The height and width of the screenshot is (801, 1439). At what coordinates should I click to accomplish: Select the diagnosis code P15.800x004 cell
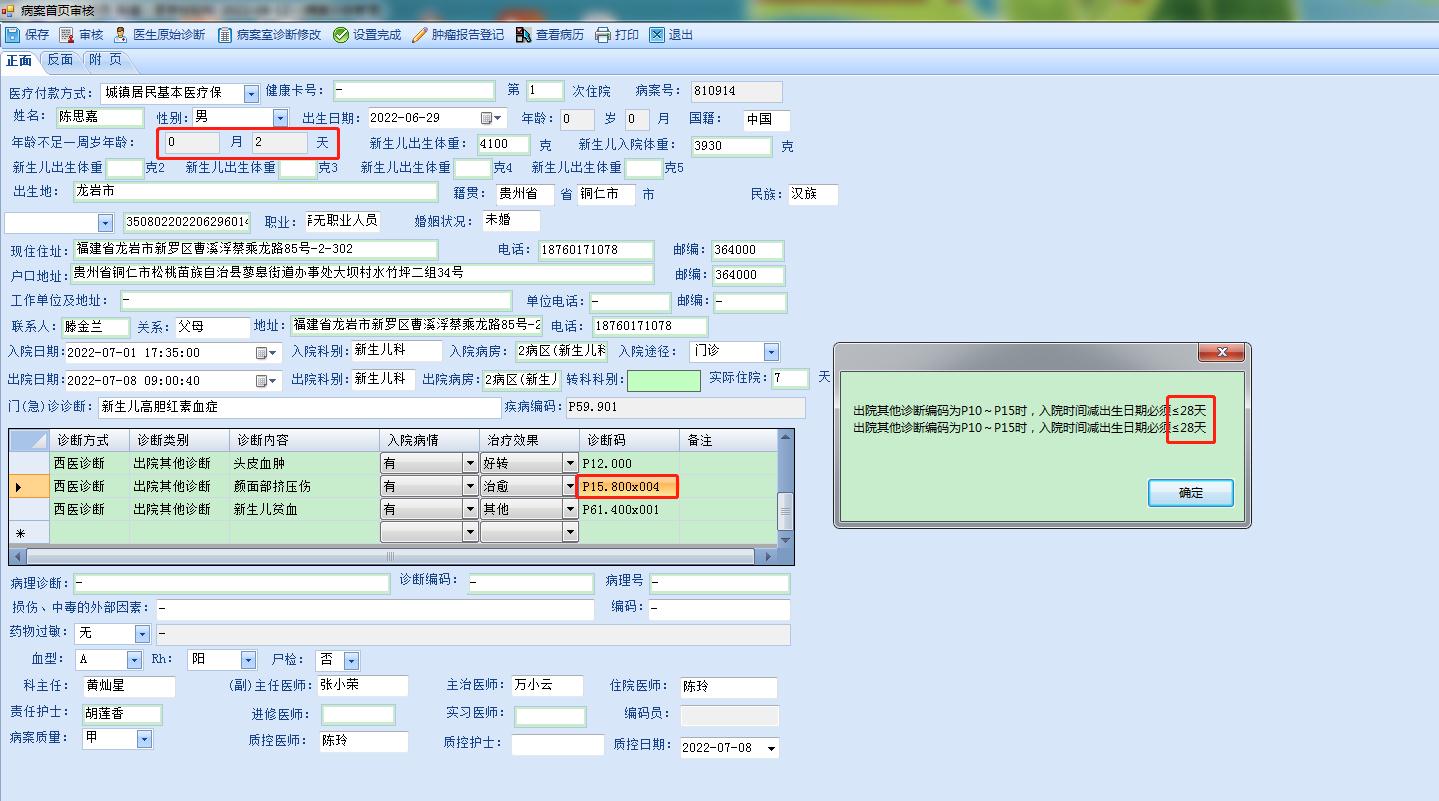627,487
